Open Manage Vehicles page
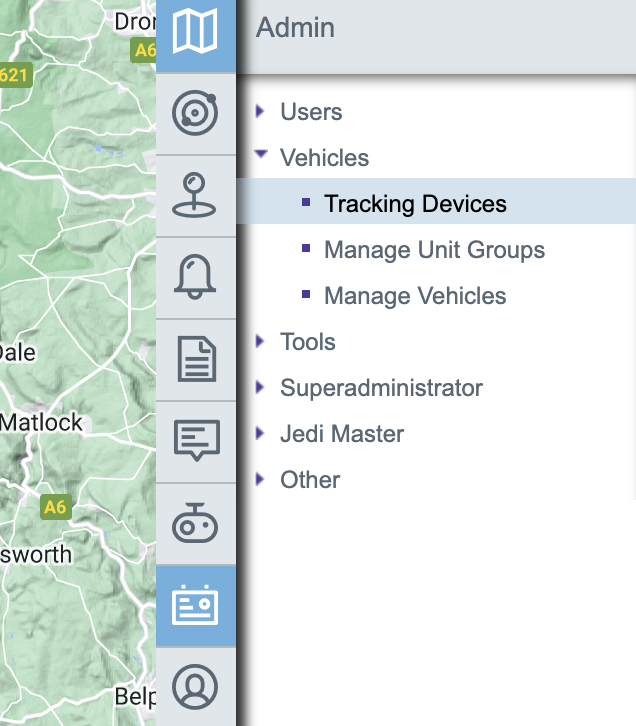Viewport: 636px width, 726px height. pyautogui.click(x=415, y=296)
